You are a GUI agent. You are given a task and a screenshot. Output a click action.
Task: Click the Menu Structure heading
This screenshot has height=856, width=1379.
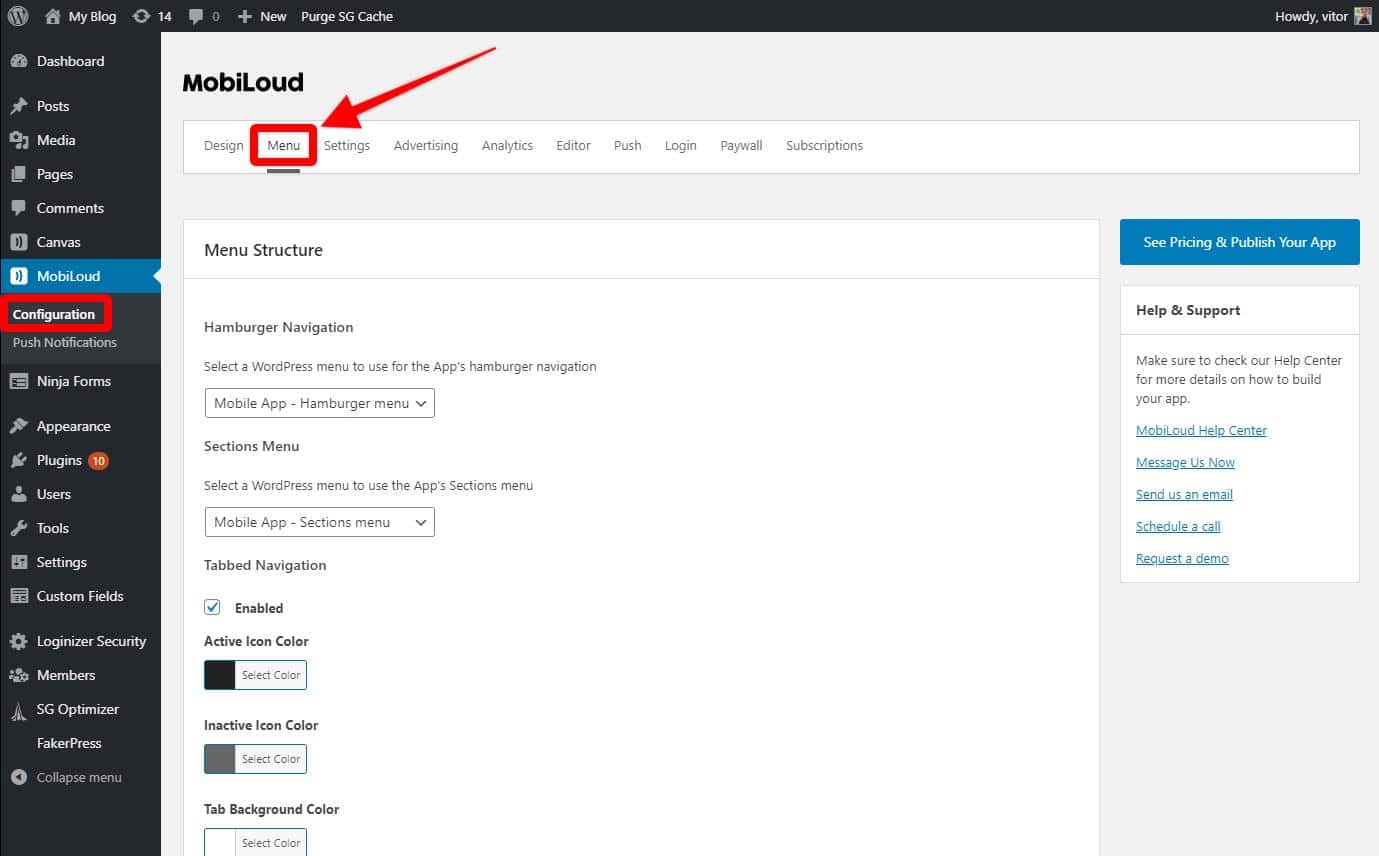(x=263, y=250)
